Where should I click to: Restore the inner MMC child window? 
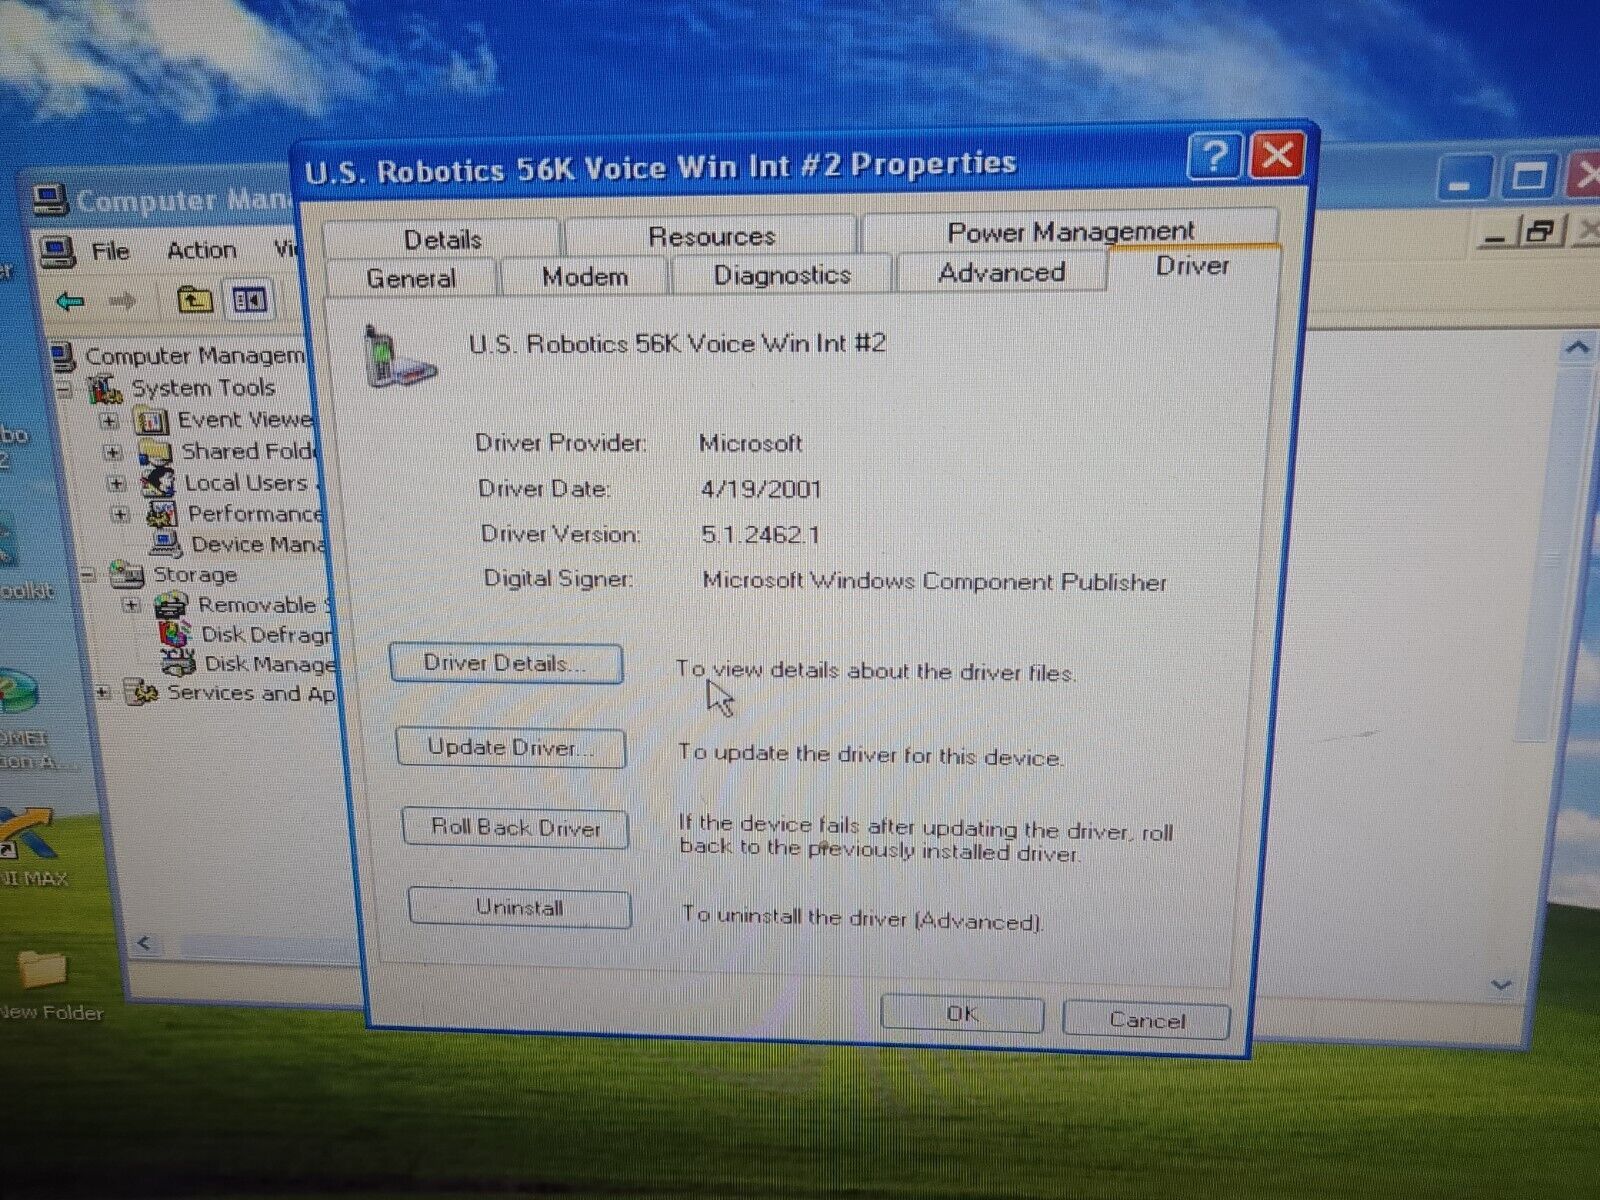pos(1540,232)
